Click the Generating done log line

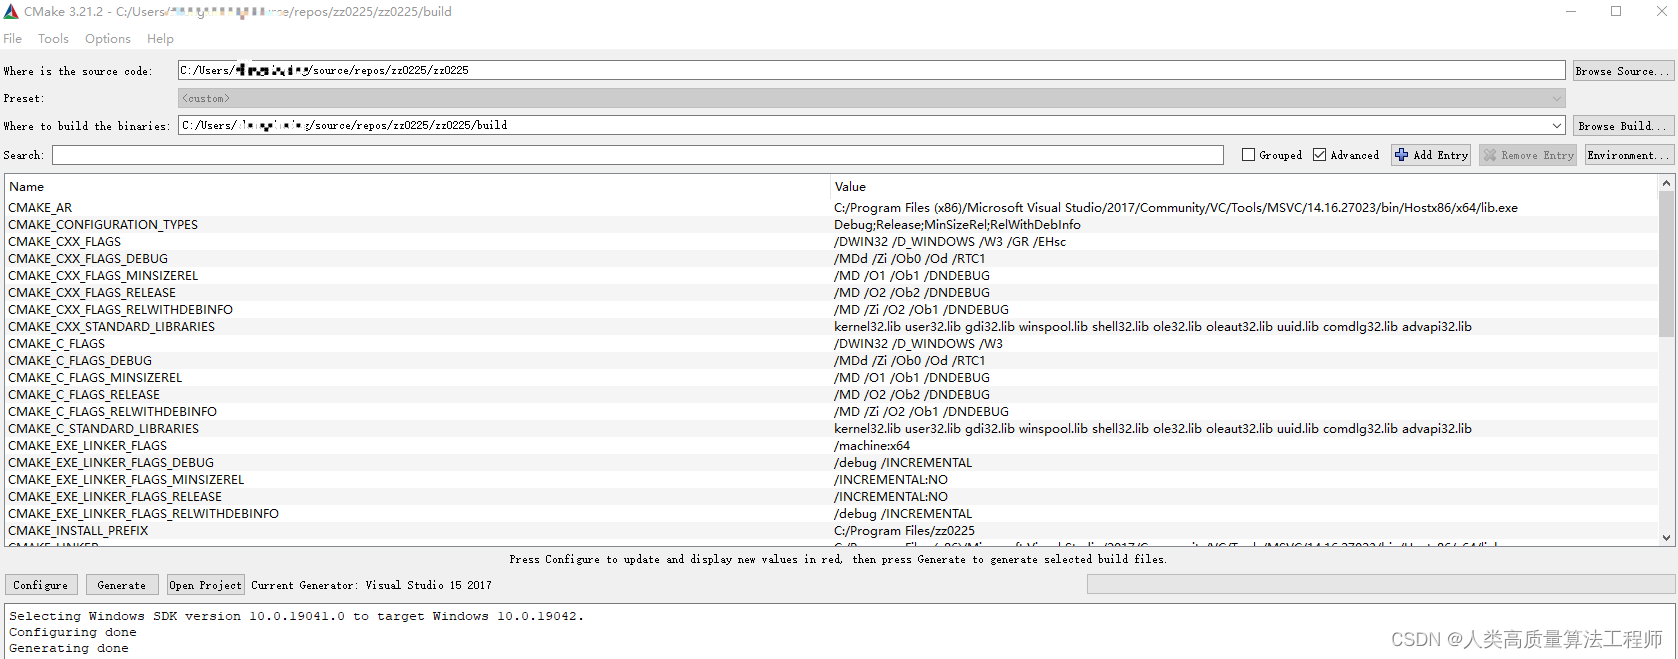[69, 648]
